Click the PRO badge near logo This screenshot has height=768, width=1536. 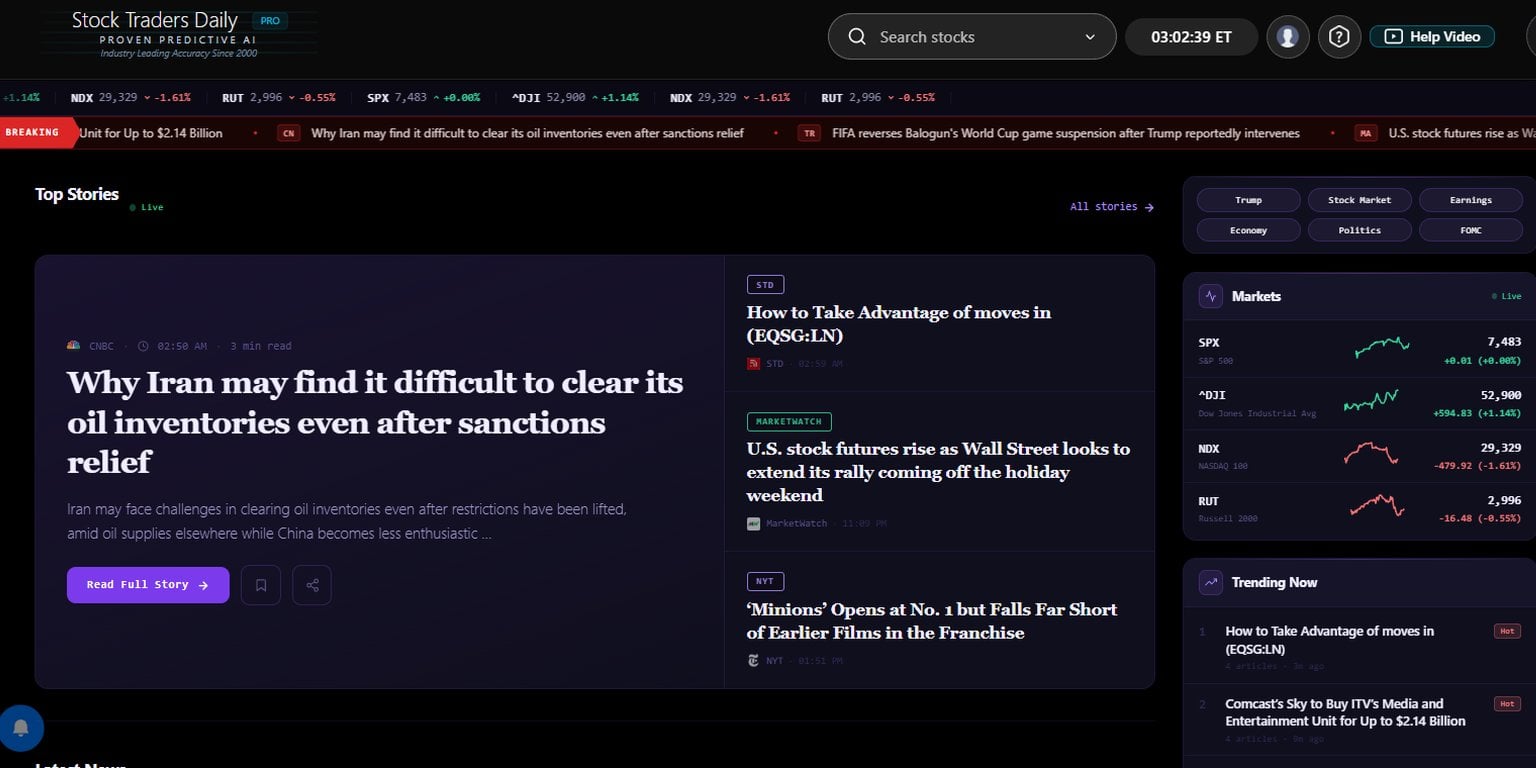[x=269, y=20]
